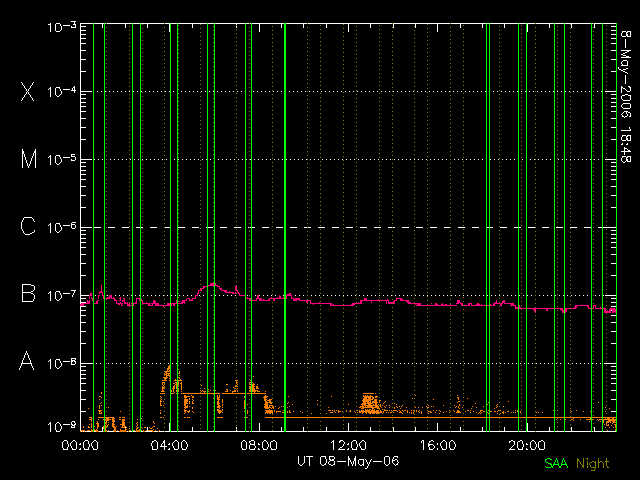Click the 10^-5 y-axis value
Image resolution: width=640 pixels, height=480 pixels.
pos(62,160)
